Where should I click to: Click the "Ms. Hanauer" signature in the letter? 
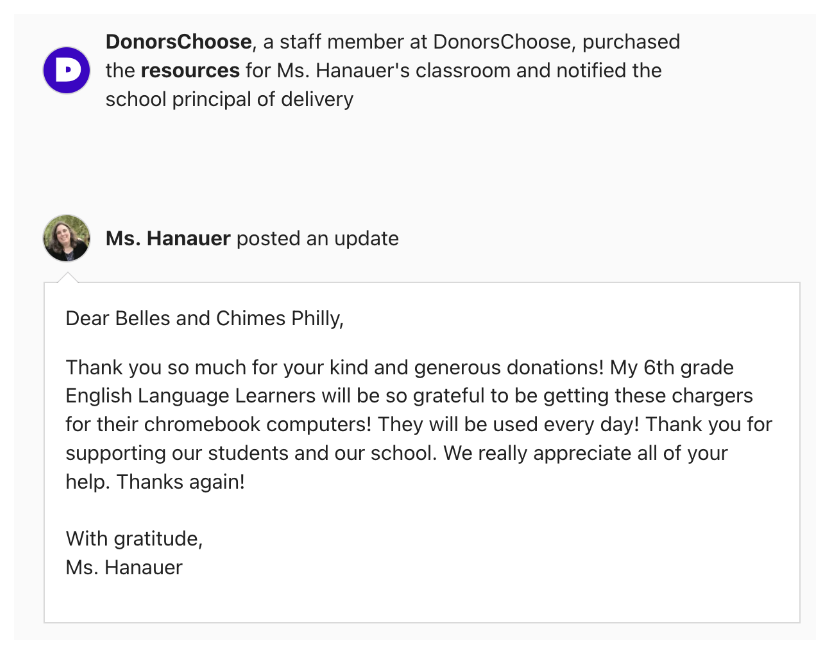tap(124, 568)
